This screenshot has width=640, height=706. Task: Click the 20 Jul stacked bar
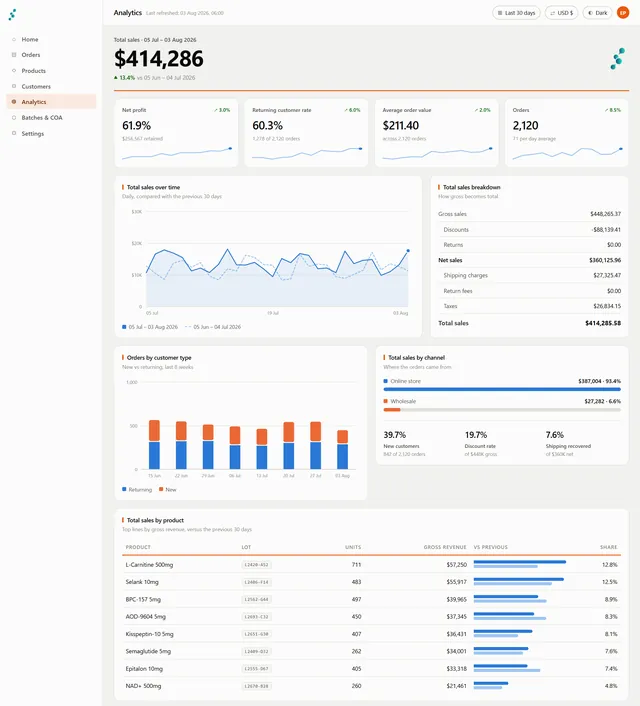tap(289, 445)
